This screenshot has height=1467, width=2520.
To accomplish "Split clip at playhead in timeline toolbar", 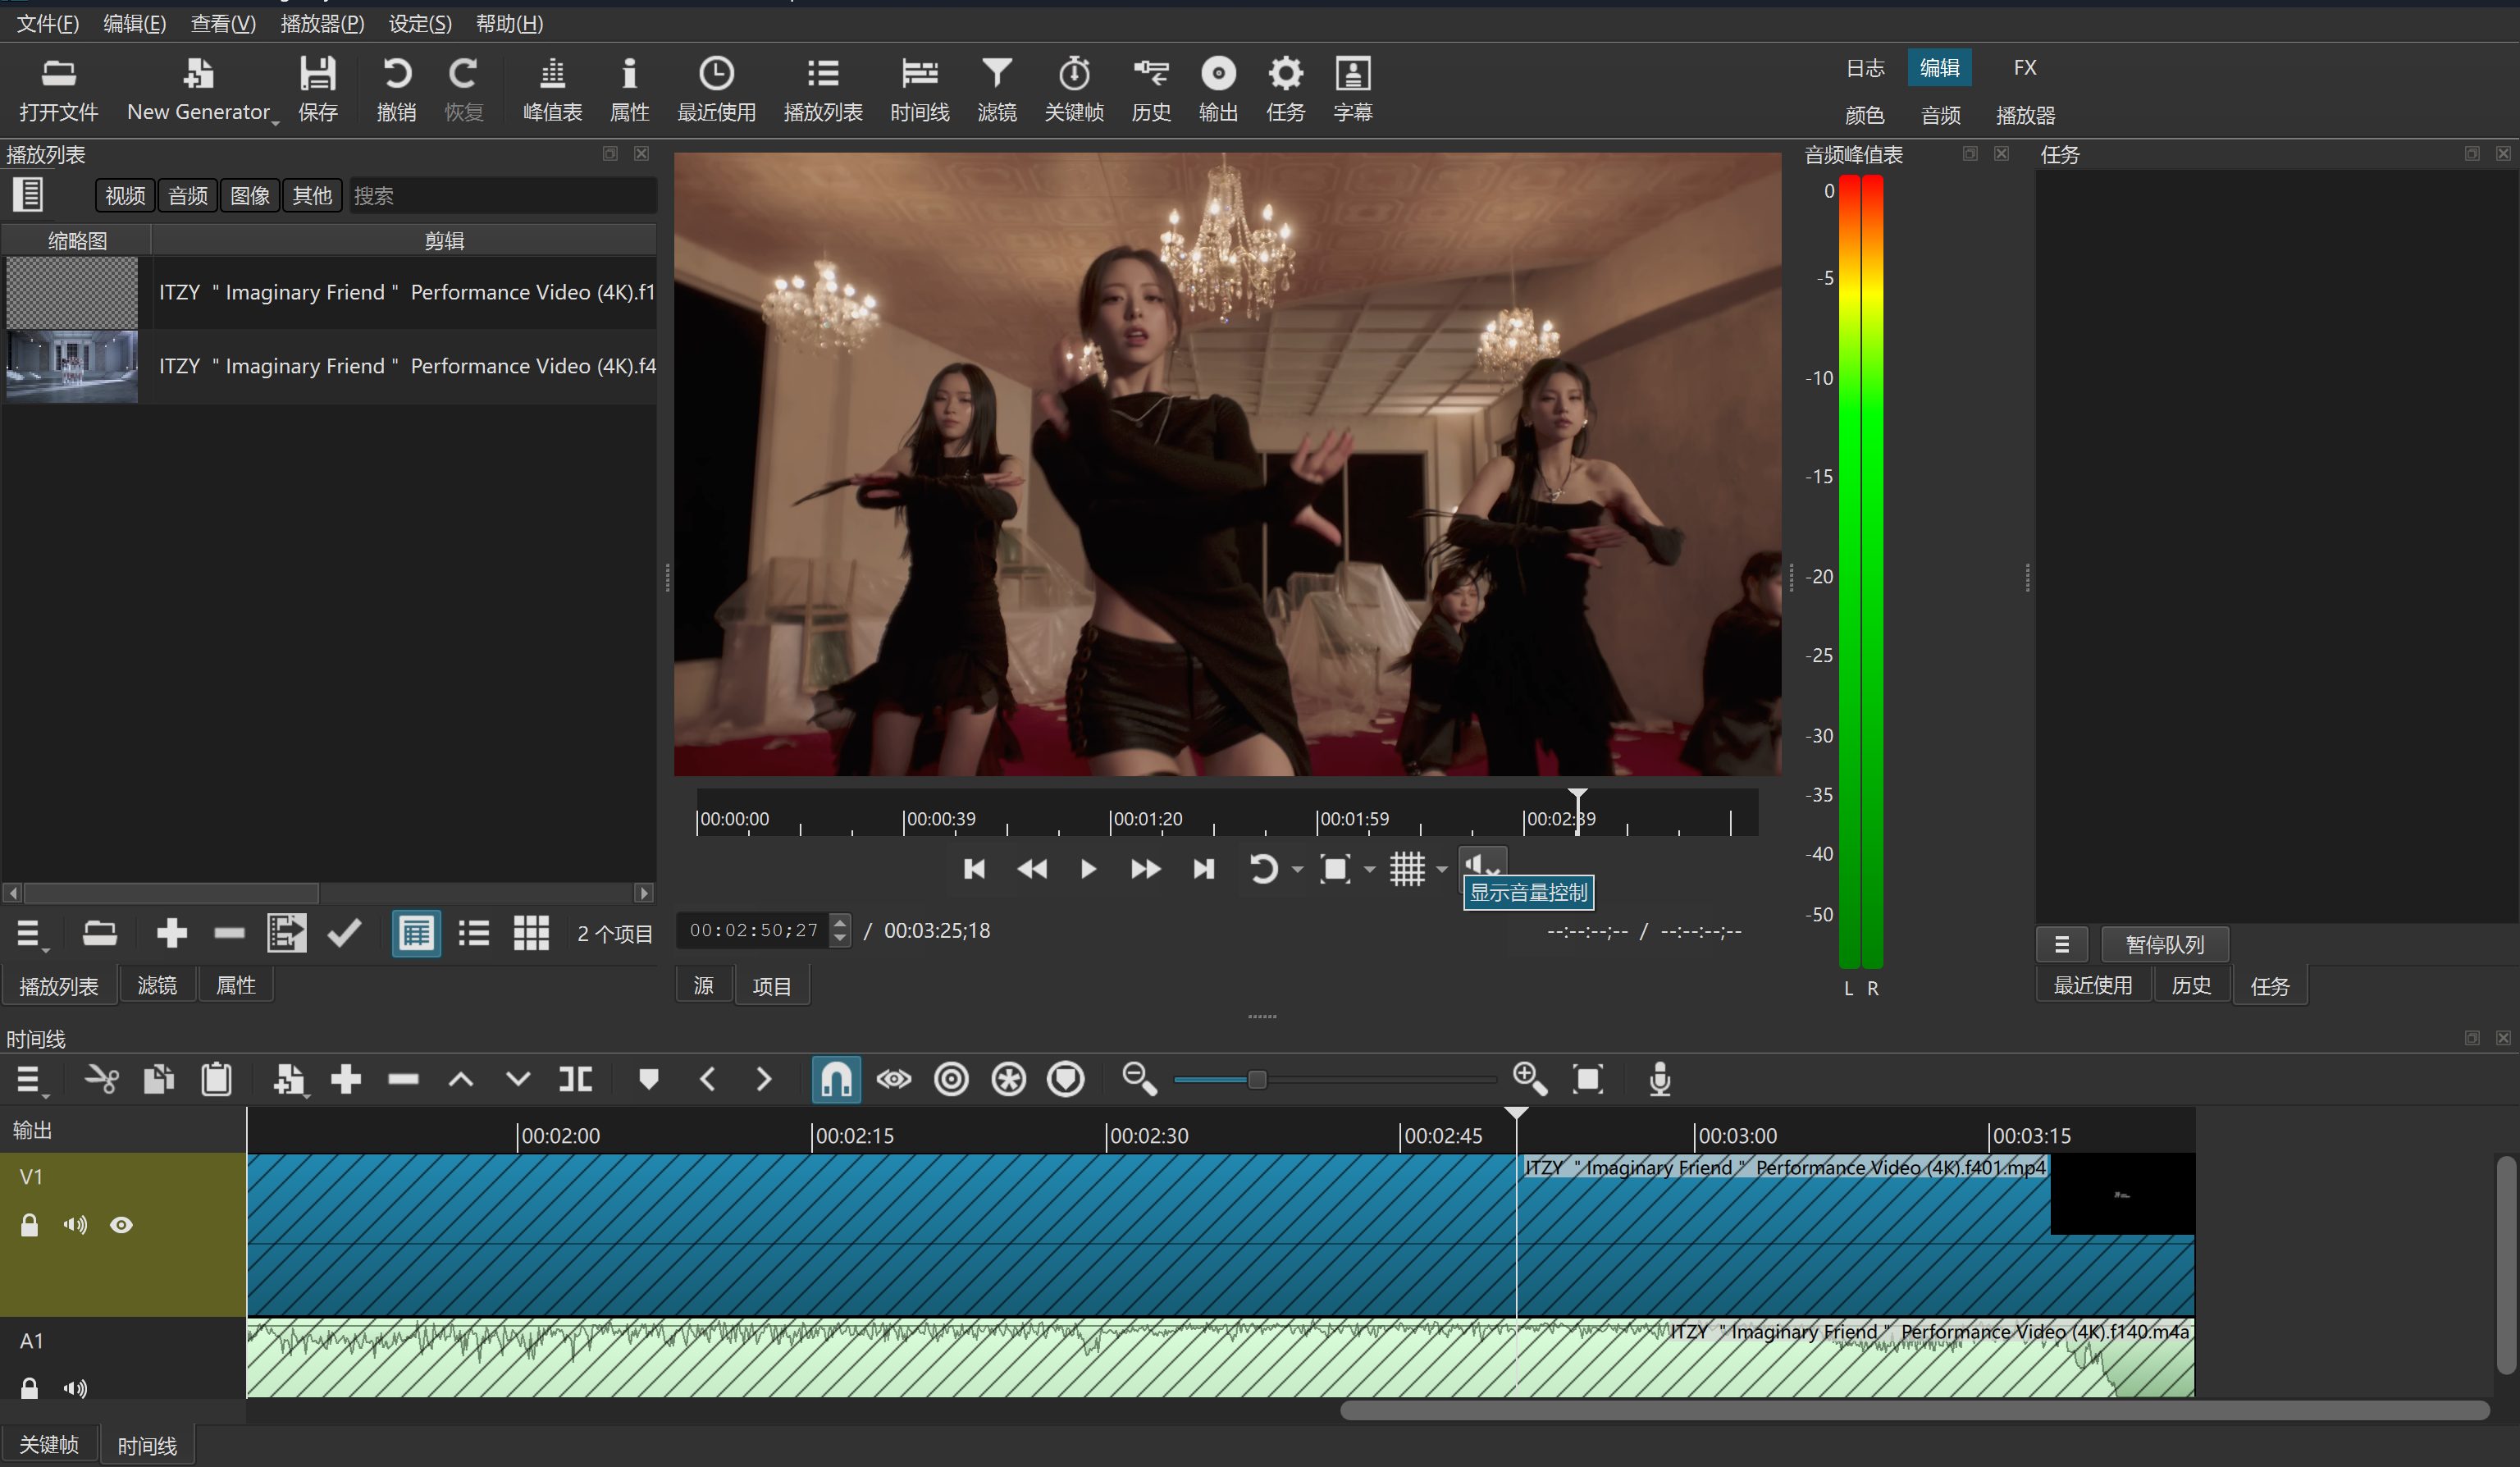I will (x=575, y=1079).
